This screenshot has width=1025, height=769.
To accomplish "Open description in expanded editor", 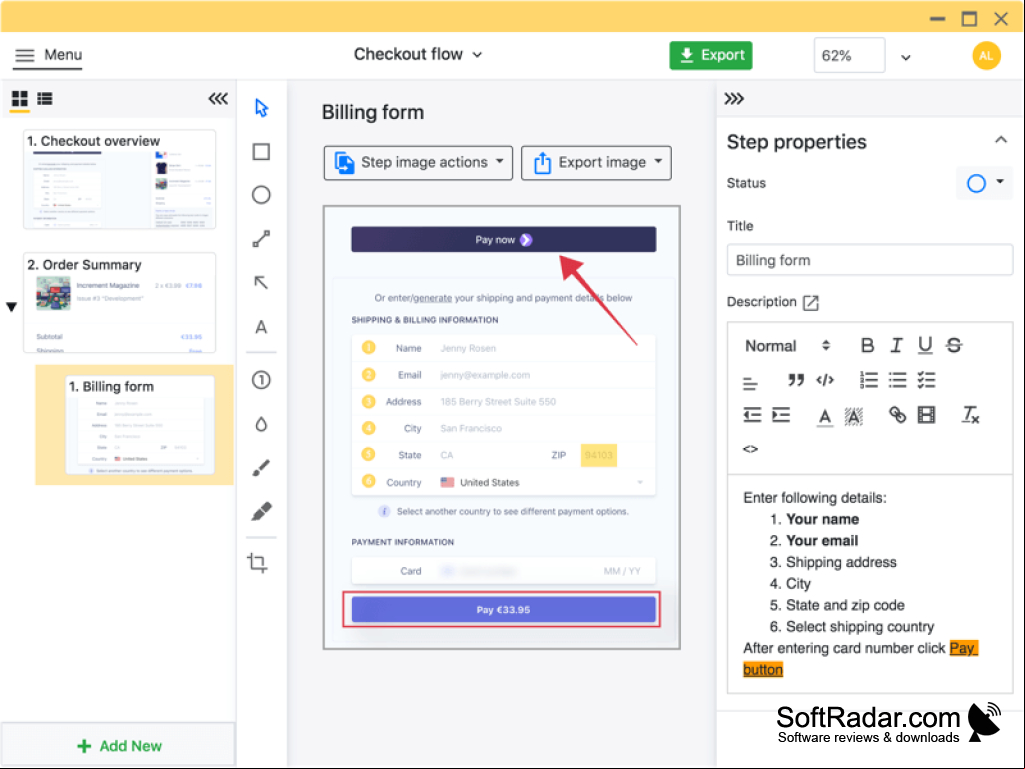I will 811,303.
